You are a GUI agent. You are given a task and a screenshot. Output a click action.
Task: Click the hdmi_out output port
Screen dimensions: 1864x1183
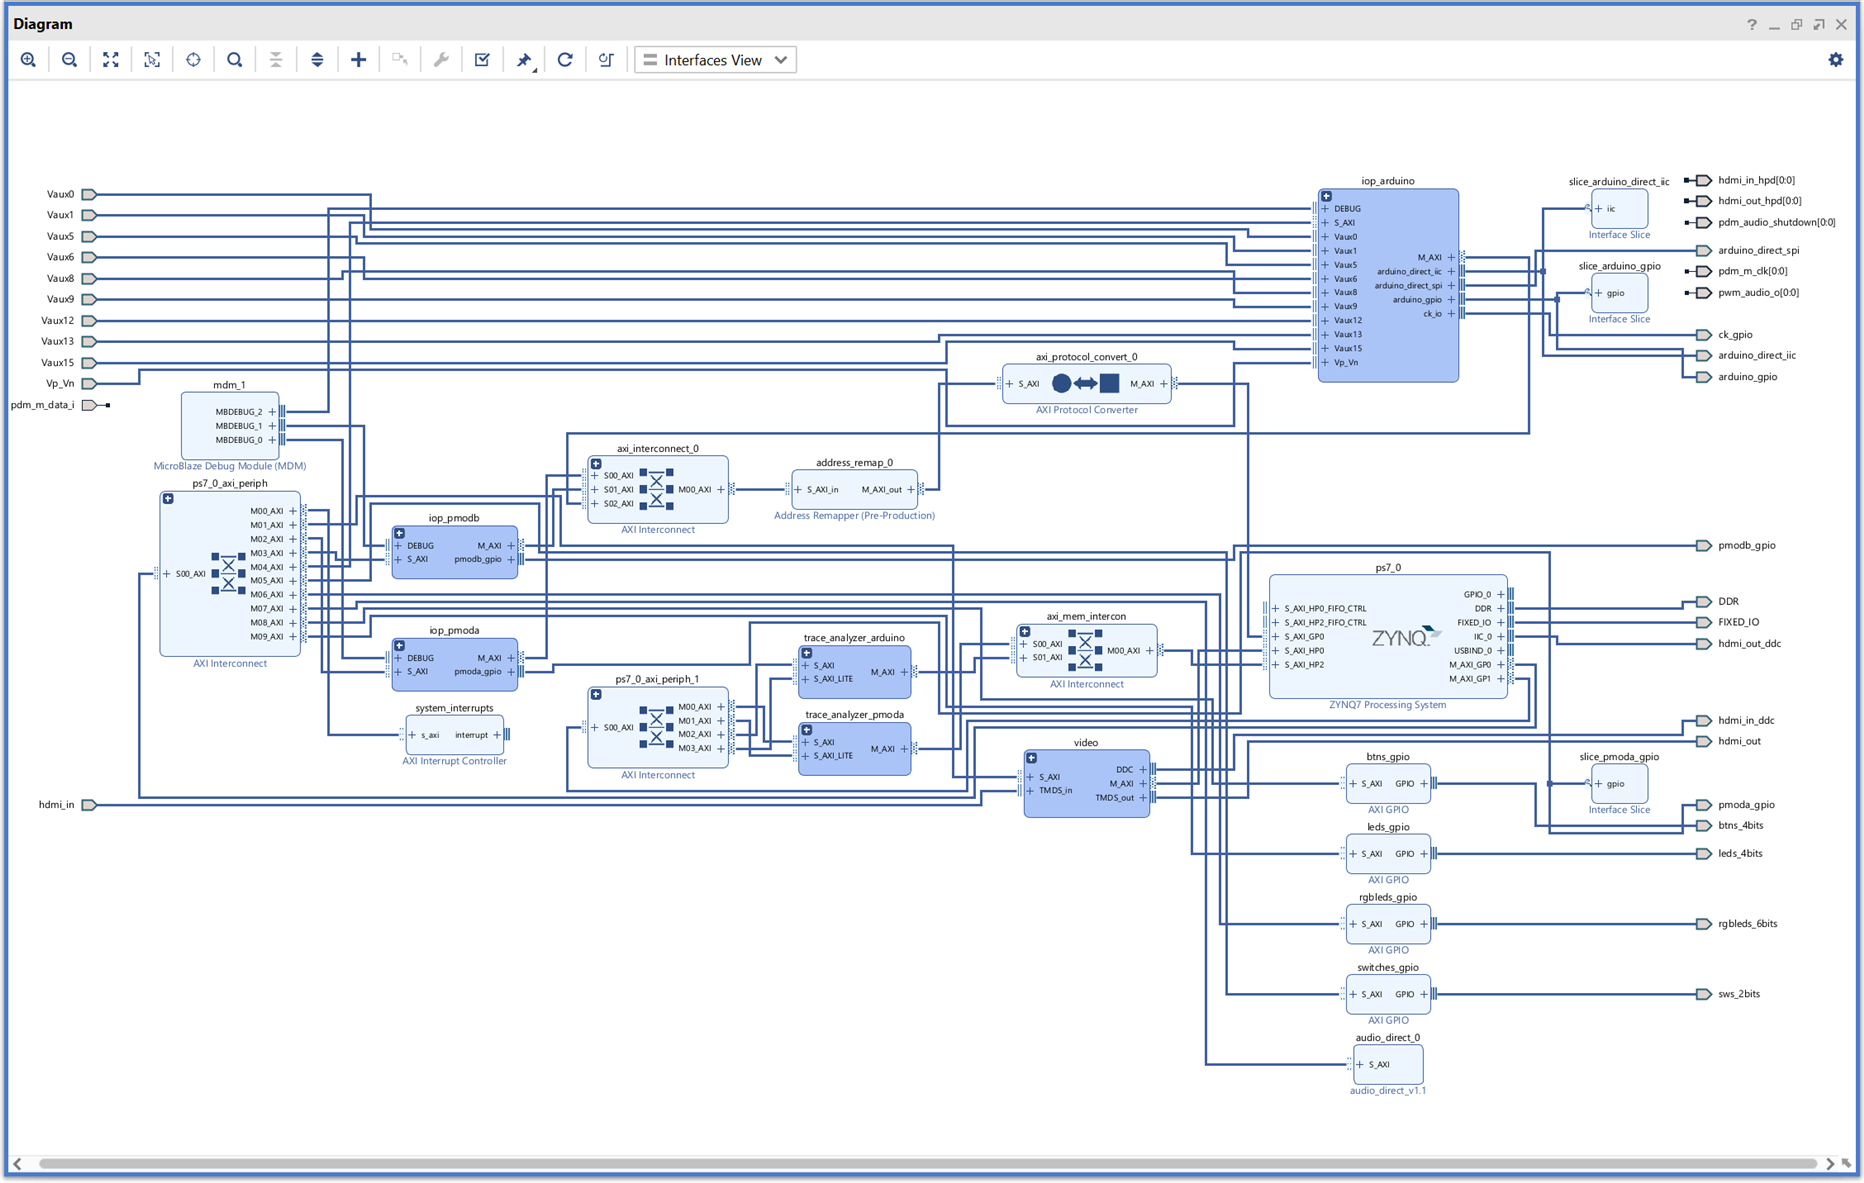pyautogui.click(x=1704, y=741)
